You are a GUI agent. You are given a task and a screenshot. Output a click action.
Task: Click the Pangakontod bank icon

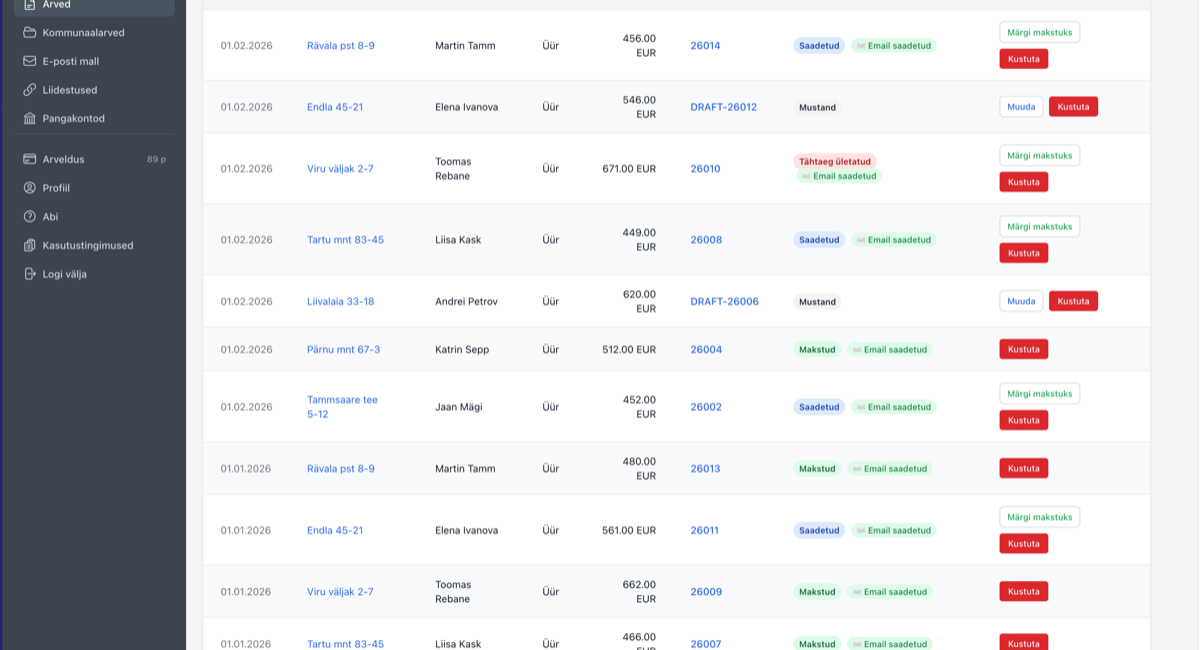tap(30, 118)
